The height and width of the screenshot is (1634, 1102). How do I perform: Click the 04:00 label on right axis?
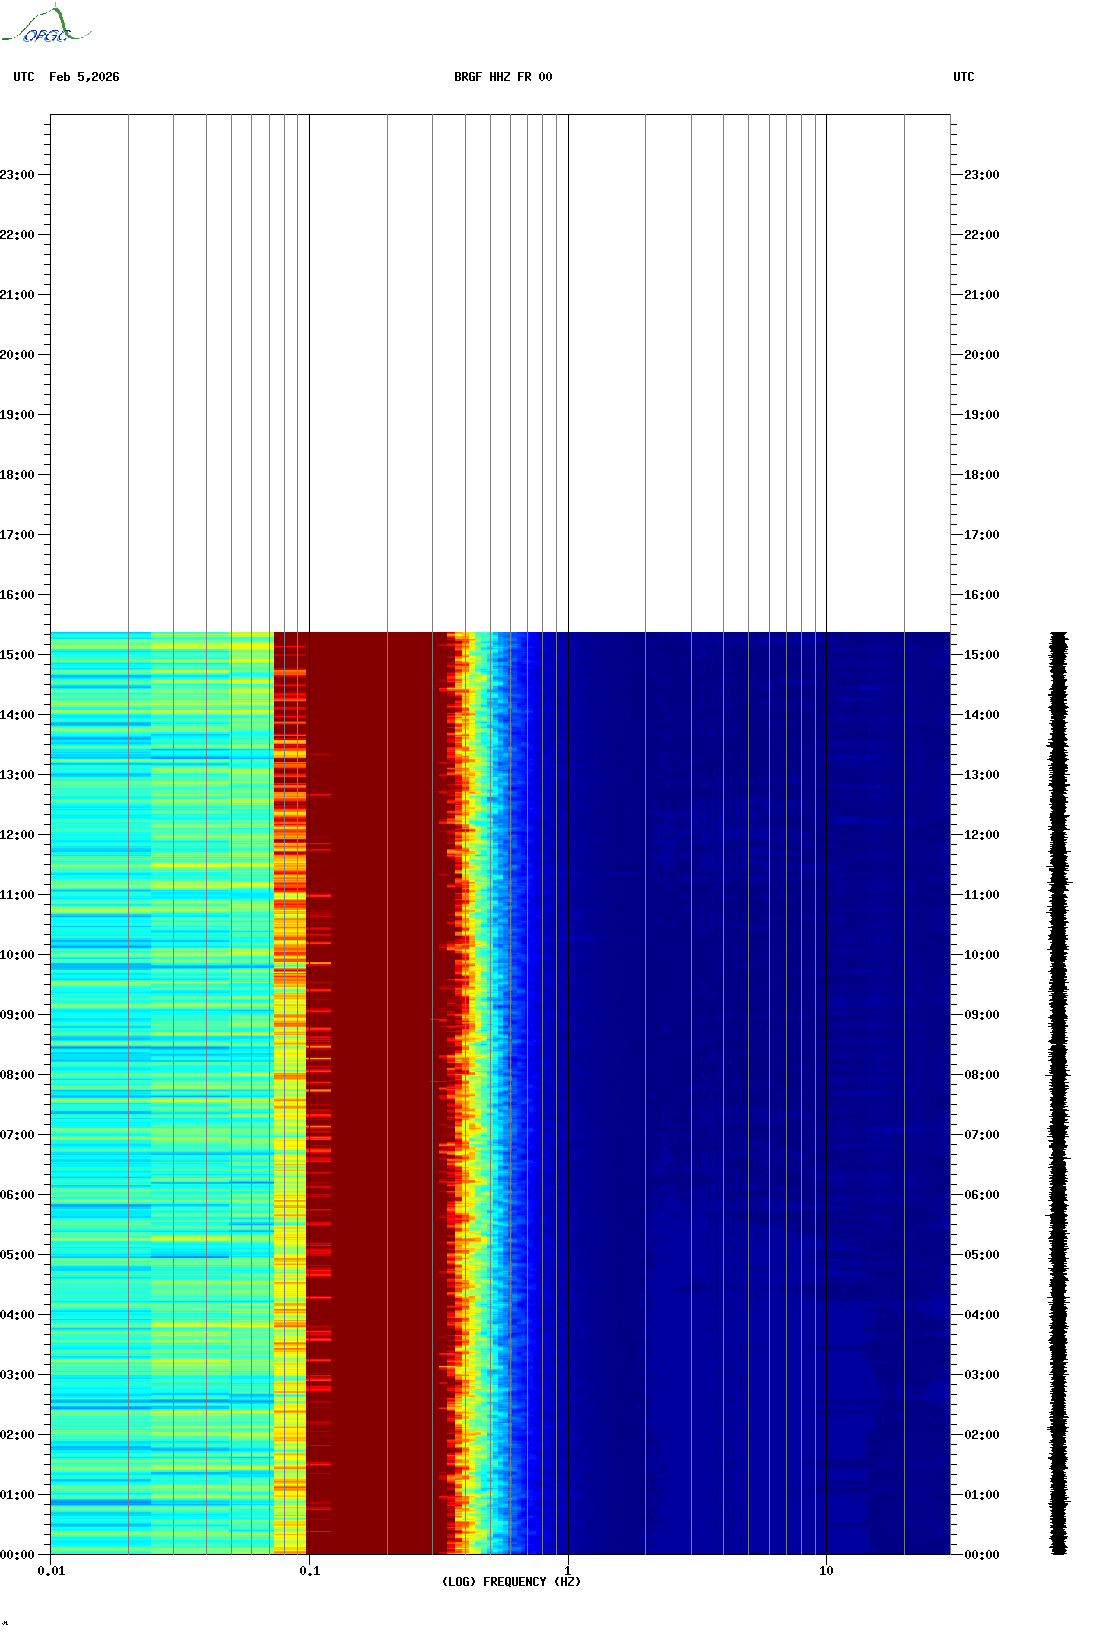(981, 1315)
